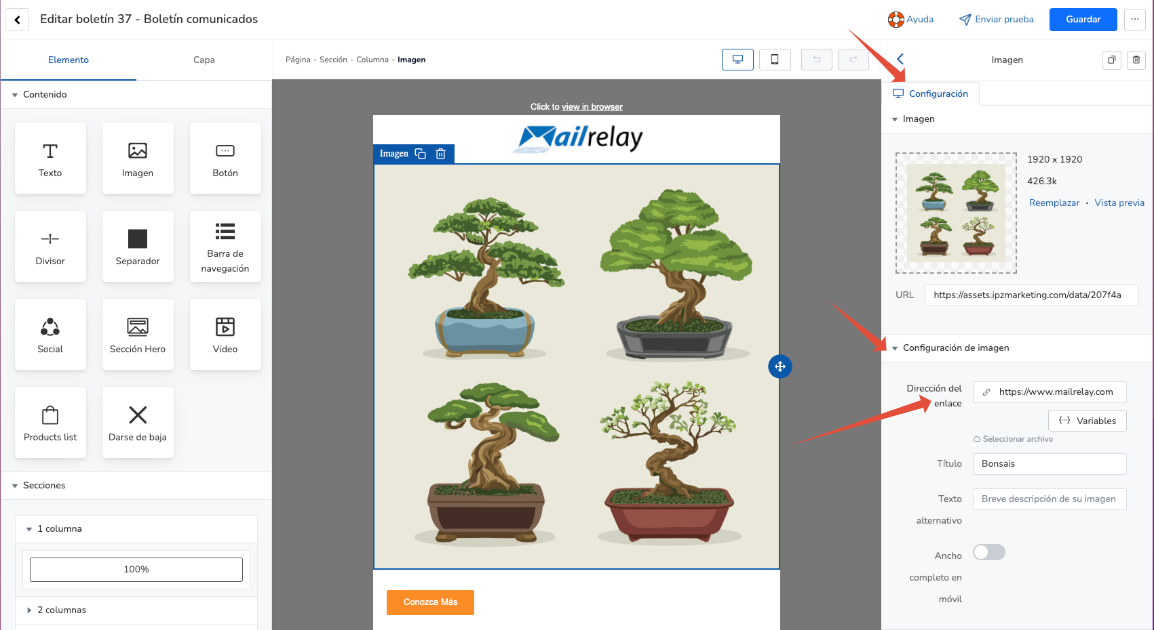Open the Variables button
Viewport: 1154px width, 630px height.
tap(1087, 421)
